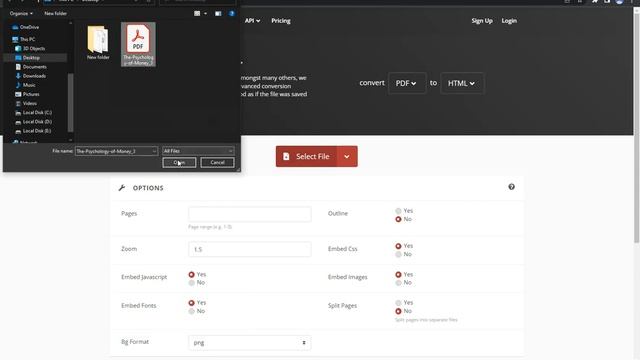Click the wrench icon beside OPTIONS
Viewport: 640px width, 360px height.
point(122,188)
